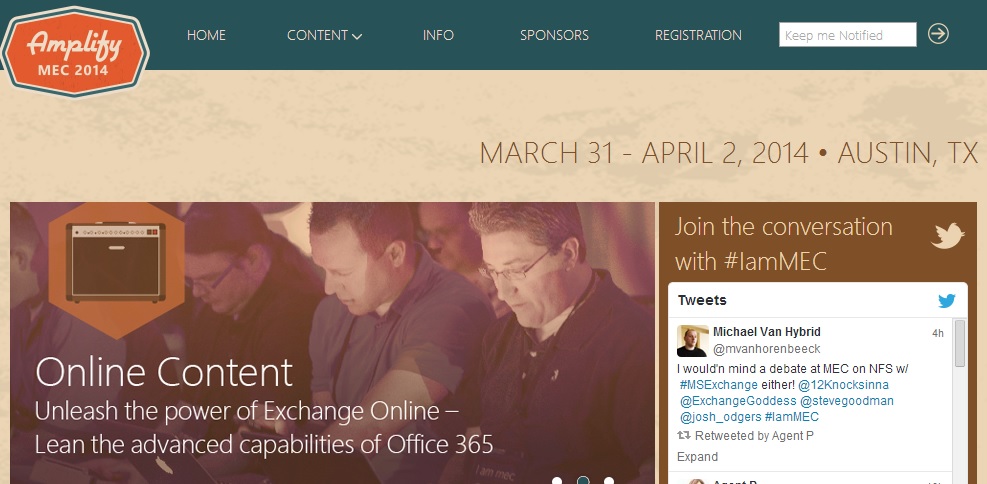The width and height of the screenshot is (987, 484).
Task: Open Michael Van Hybrid's avatar
Action: (692, 341)
